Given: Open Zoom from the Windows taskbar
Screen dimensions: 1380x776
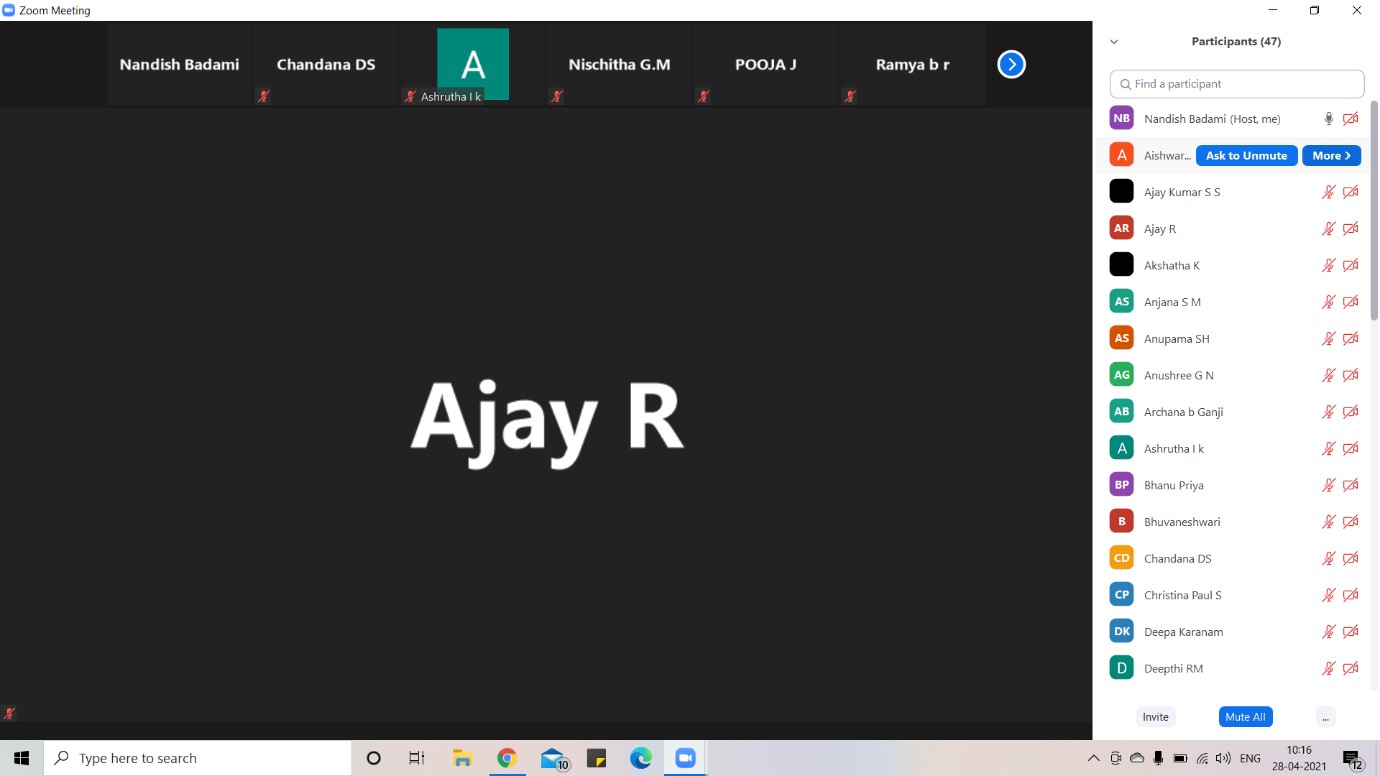Looking at the screenshot, I should 685,759.
